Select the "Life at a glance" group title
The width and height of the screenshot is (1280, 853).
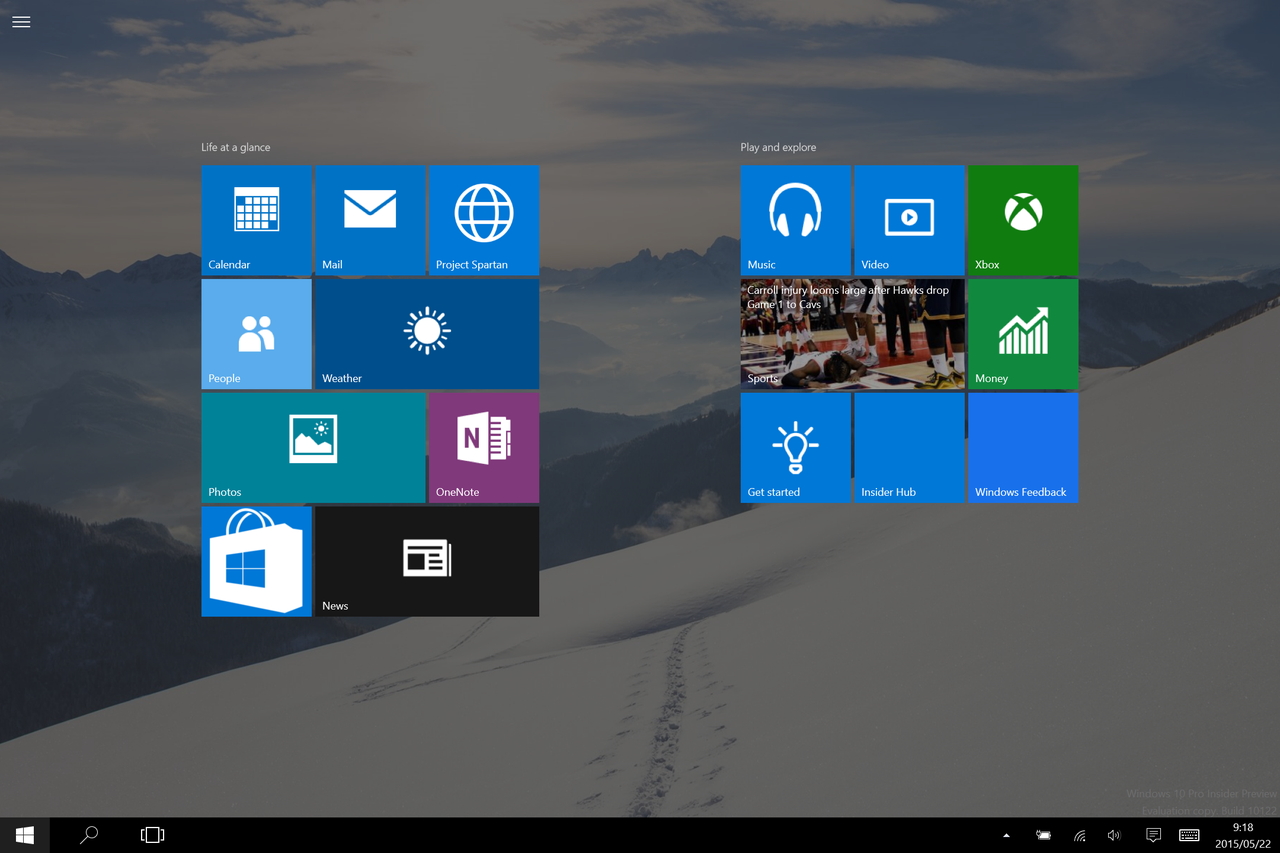coord(236,147)
